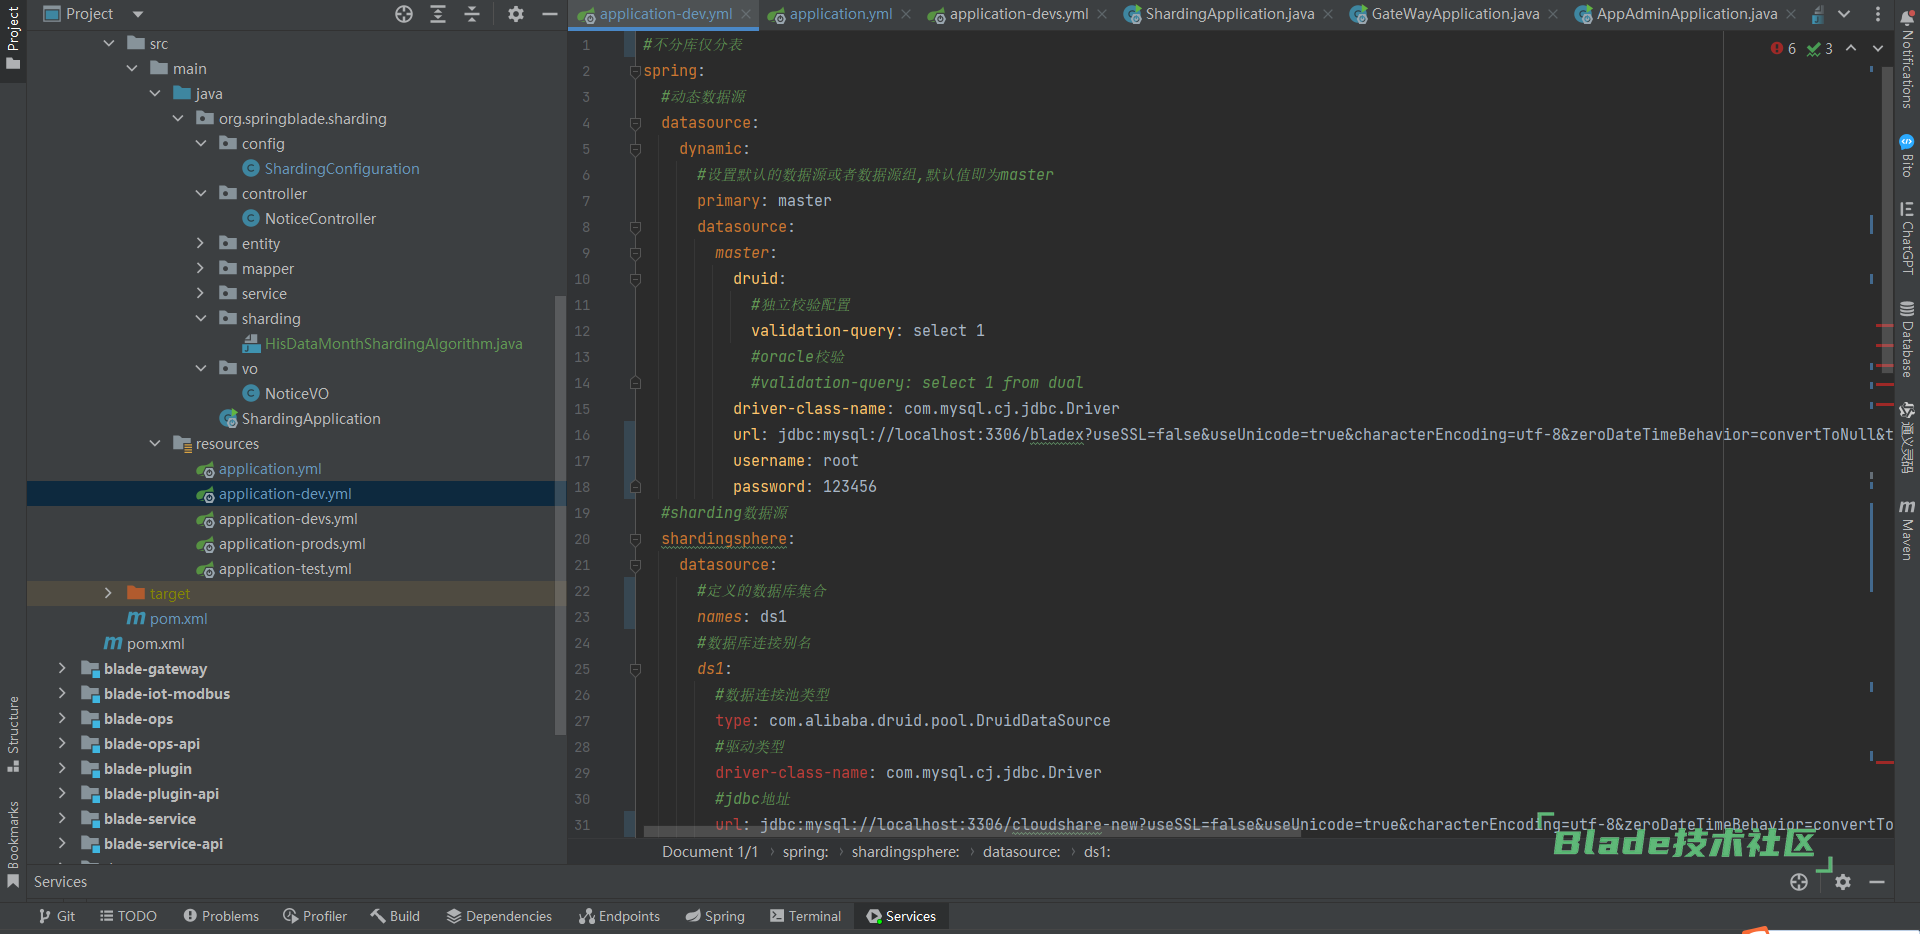Open the Profiler tool window

pyautogui.click(x=315, y=916)
